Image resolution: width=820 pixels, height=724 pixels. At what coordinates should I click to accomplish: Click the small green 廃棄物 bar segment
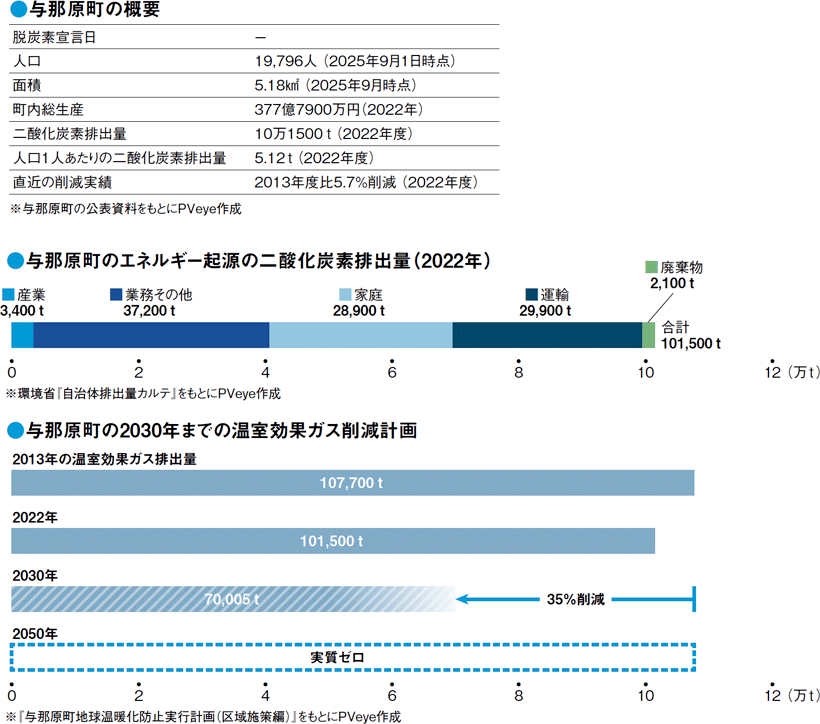(648, 335)
